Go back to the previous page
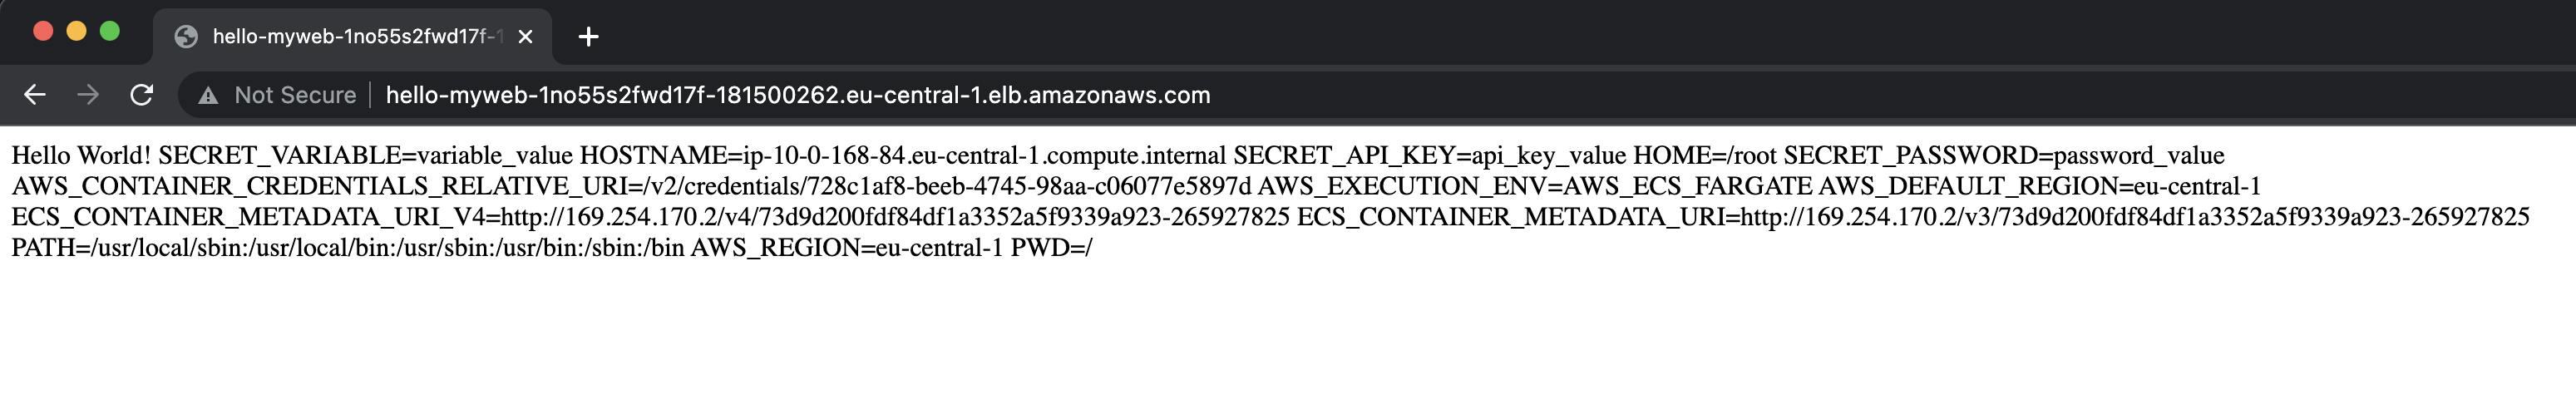Screen dimensions: 2576x399 (x=35, y=95)
